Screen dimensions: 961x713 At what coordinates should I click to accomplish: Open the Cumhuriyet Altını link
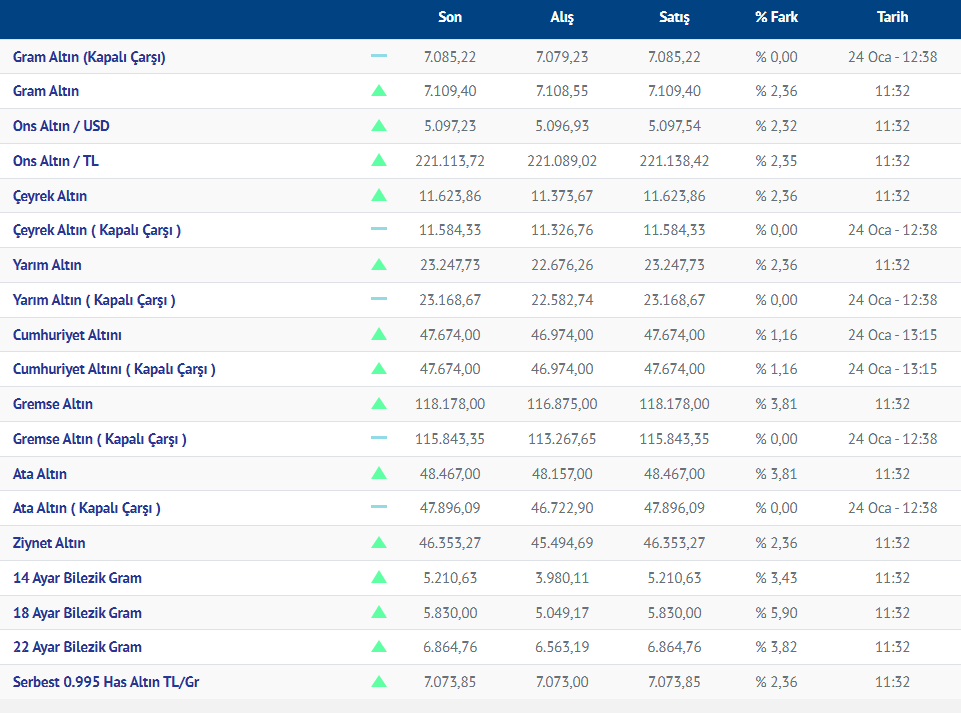tap(67, 335)
